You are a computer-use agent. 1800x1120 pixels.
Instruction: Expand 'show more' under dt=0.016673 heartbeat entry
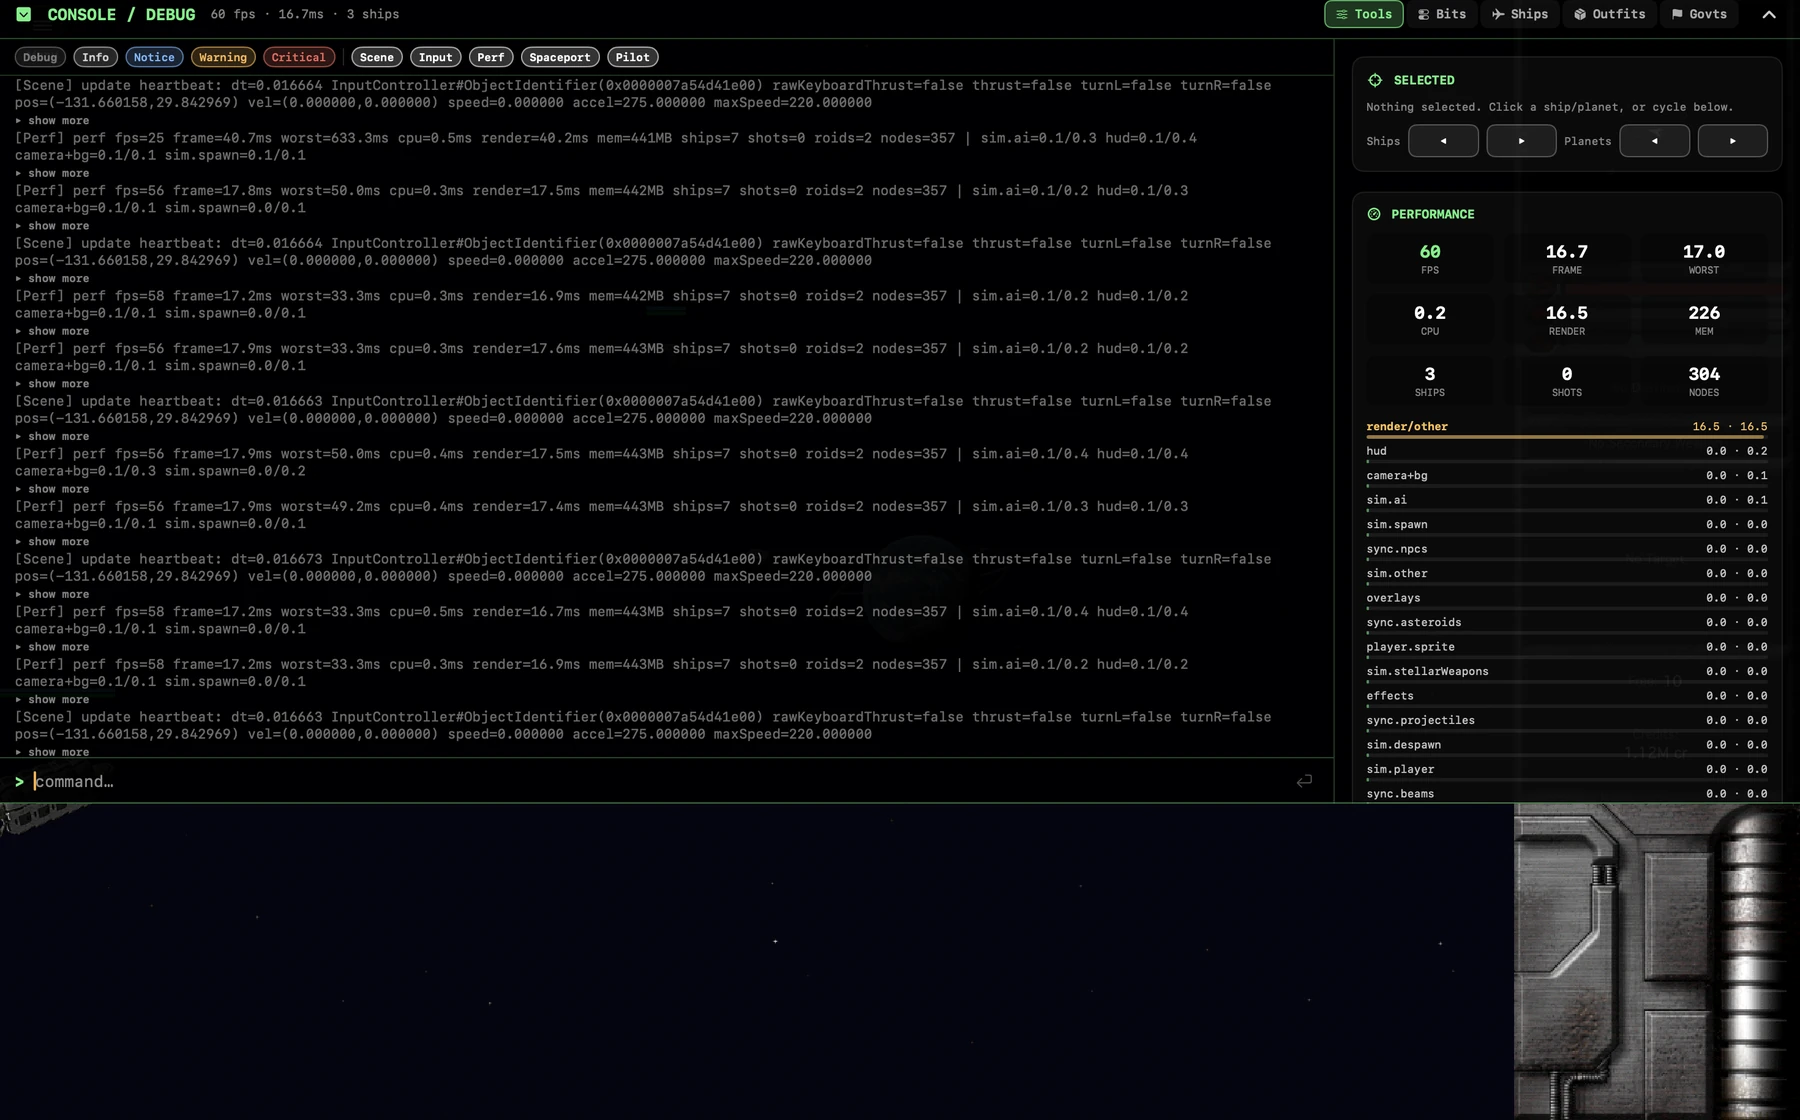click(52, 594)
